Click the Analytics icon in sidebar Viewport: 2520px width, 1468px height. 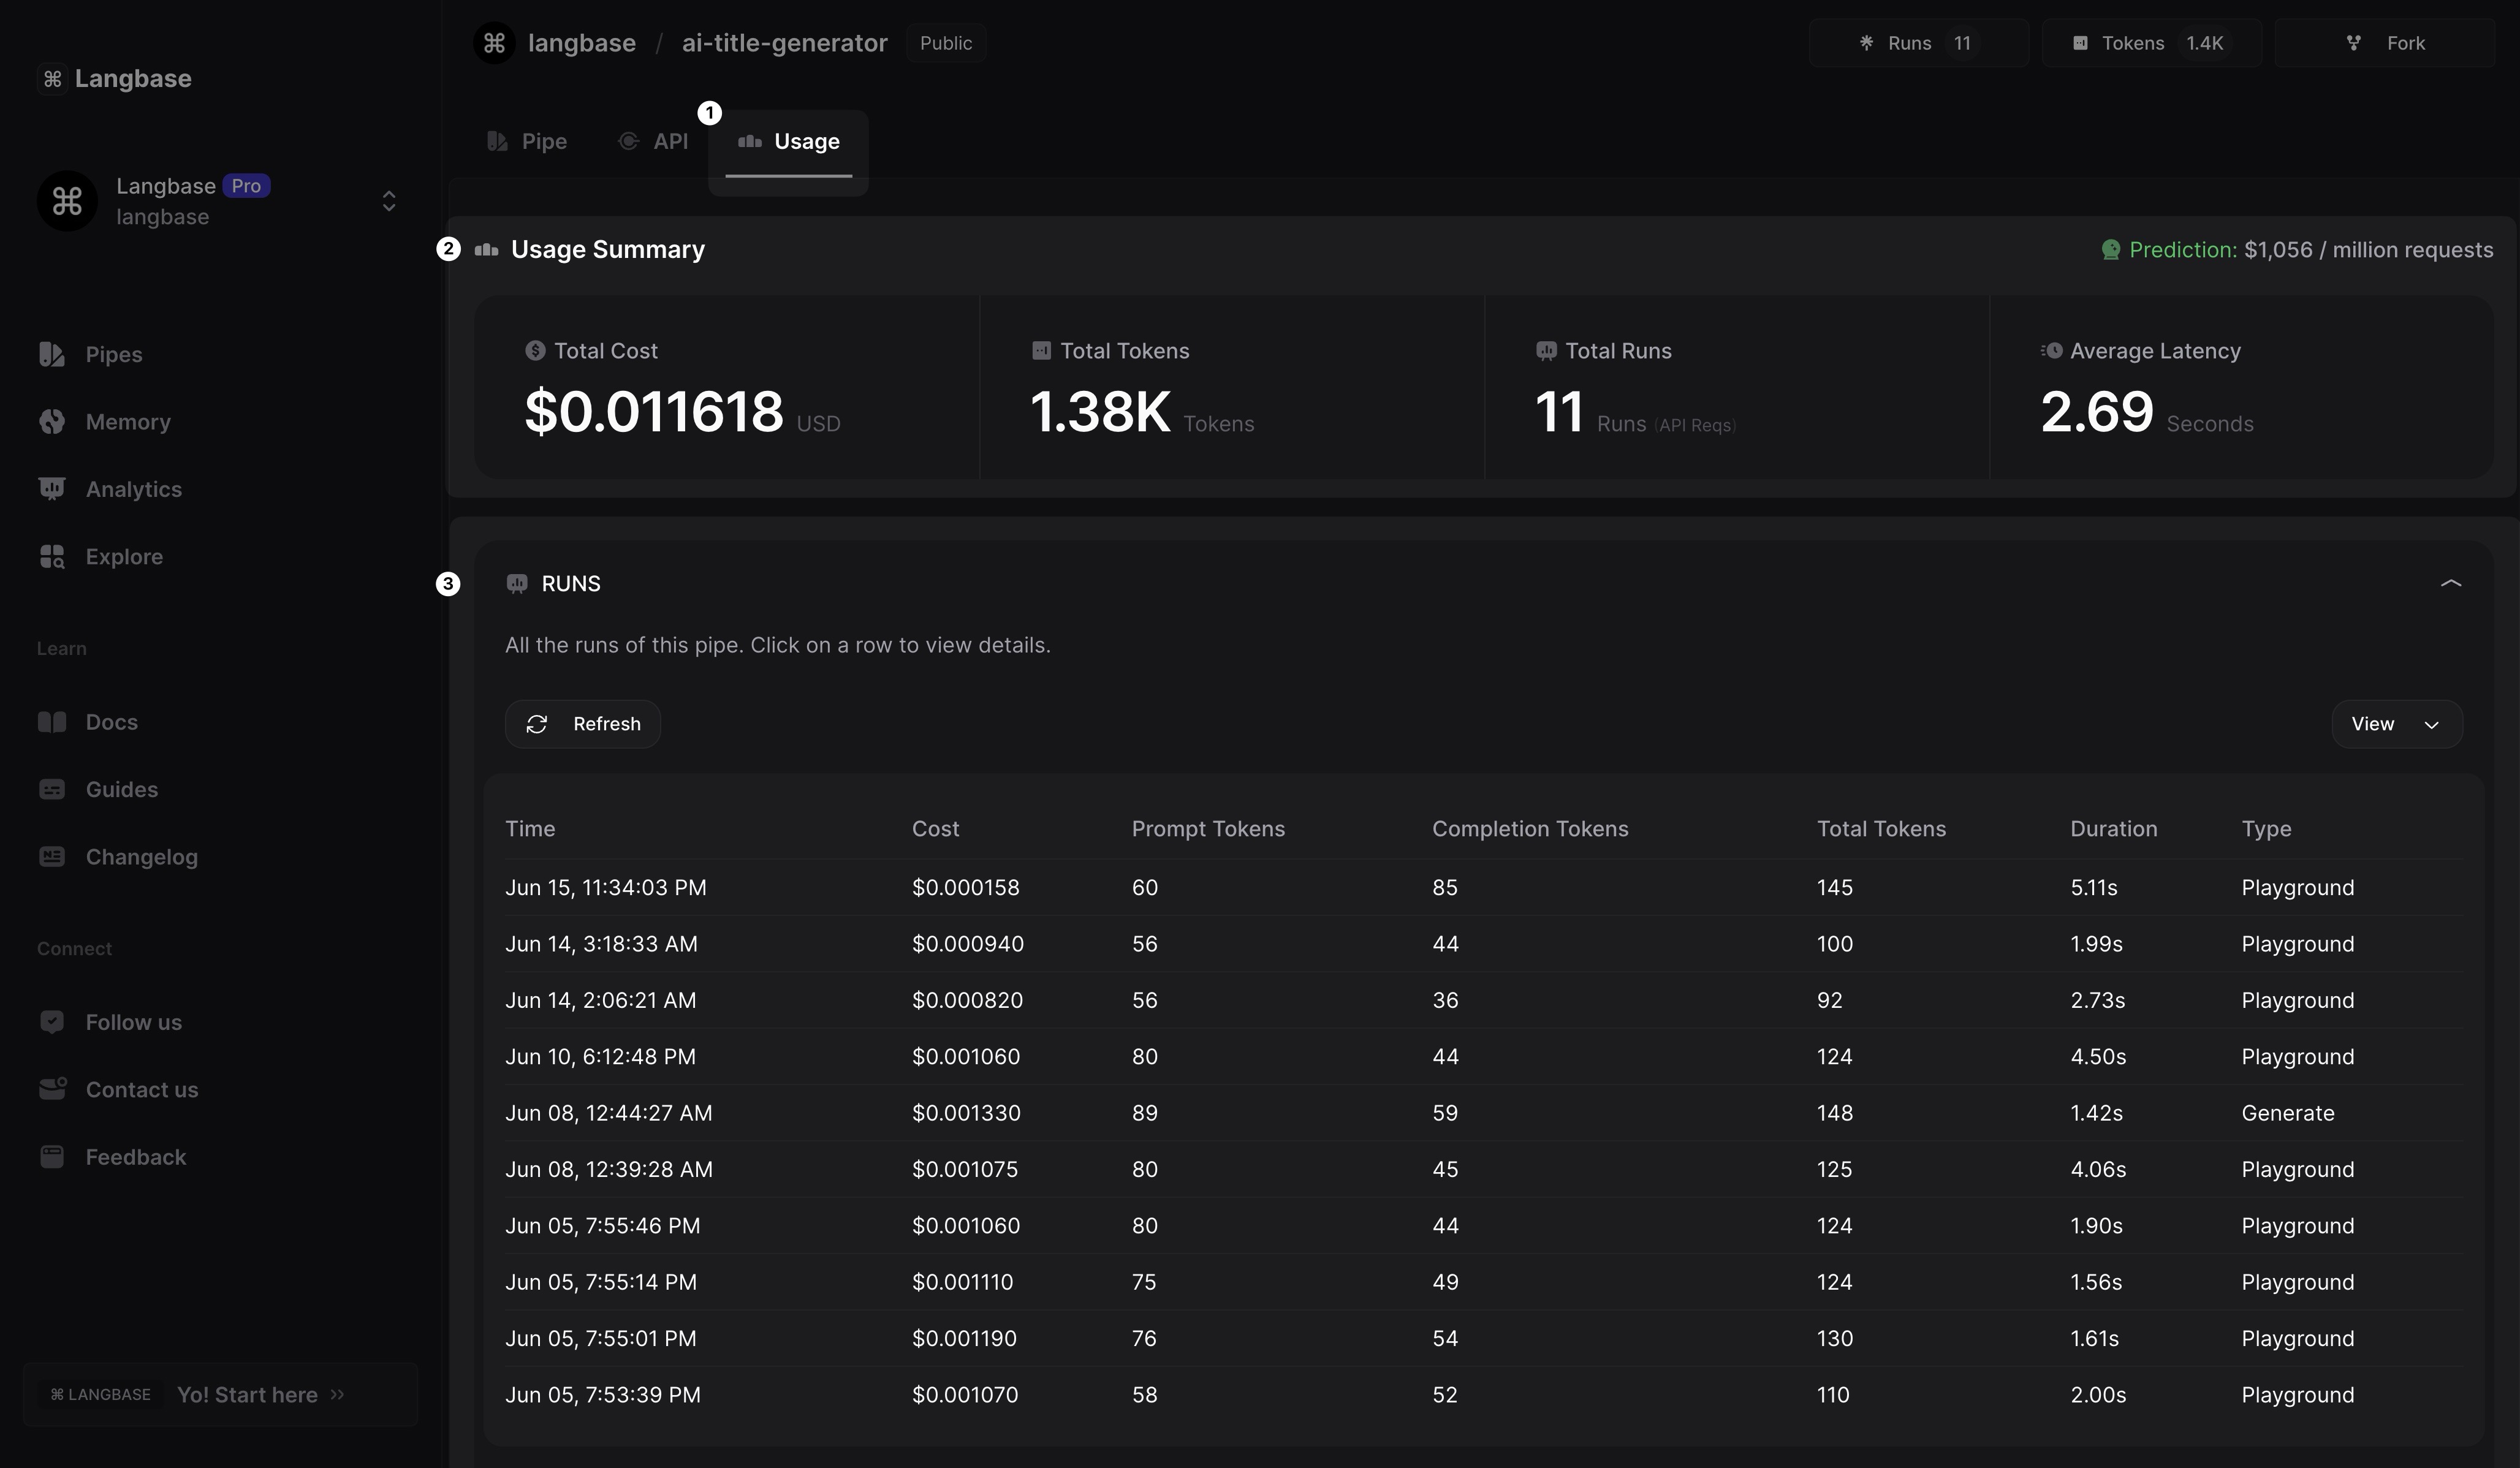pos(52,489)
